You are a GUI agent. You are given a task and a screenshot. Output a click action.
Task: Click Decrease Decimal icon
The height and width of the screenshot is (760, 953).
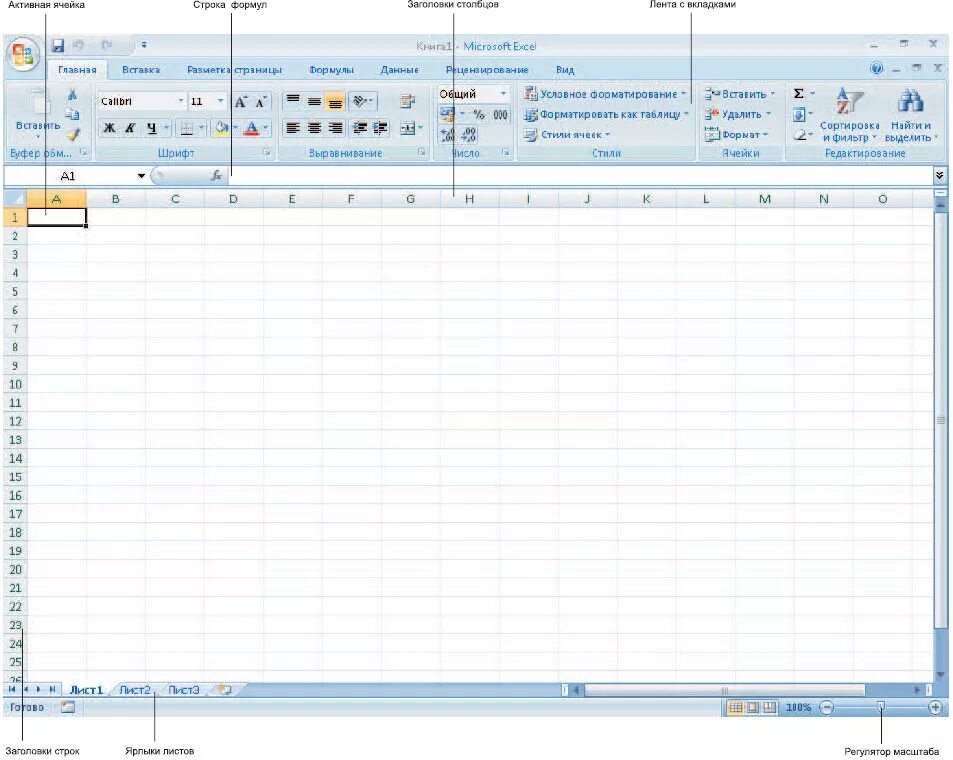(469, 134)
